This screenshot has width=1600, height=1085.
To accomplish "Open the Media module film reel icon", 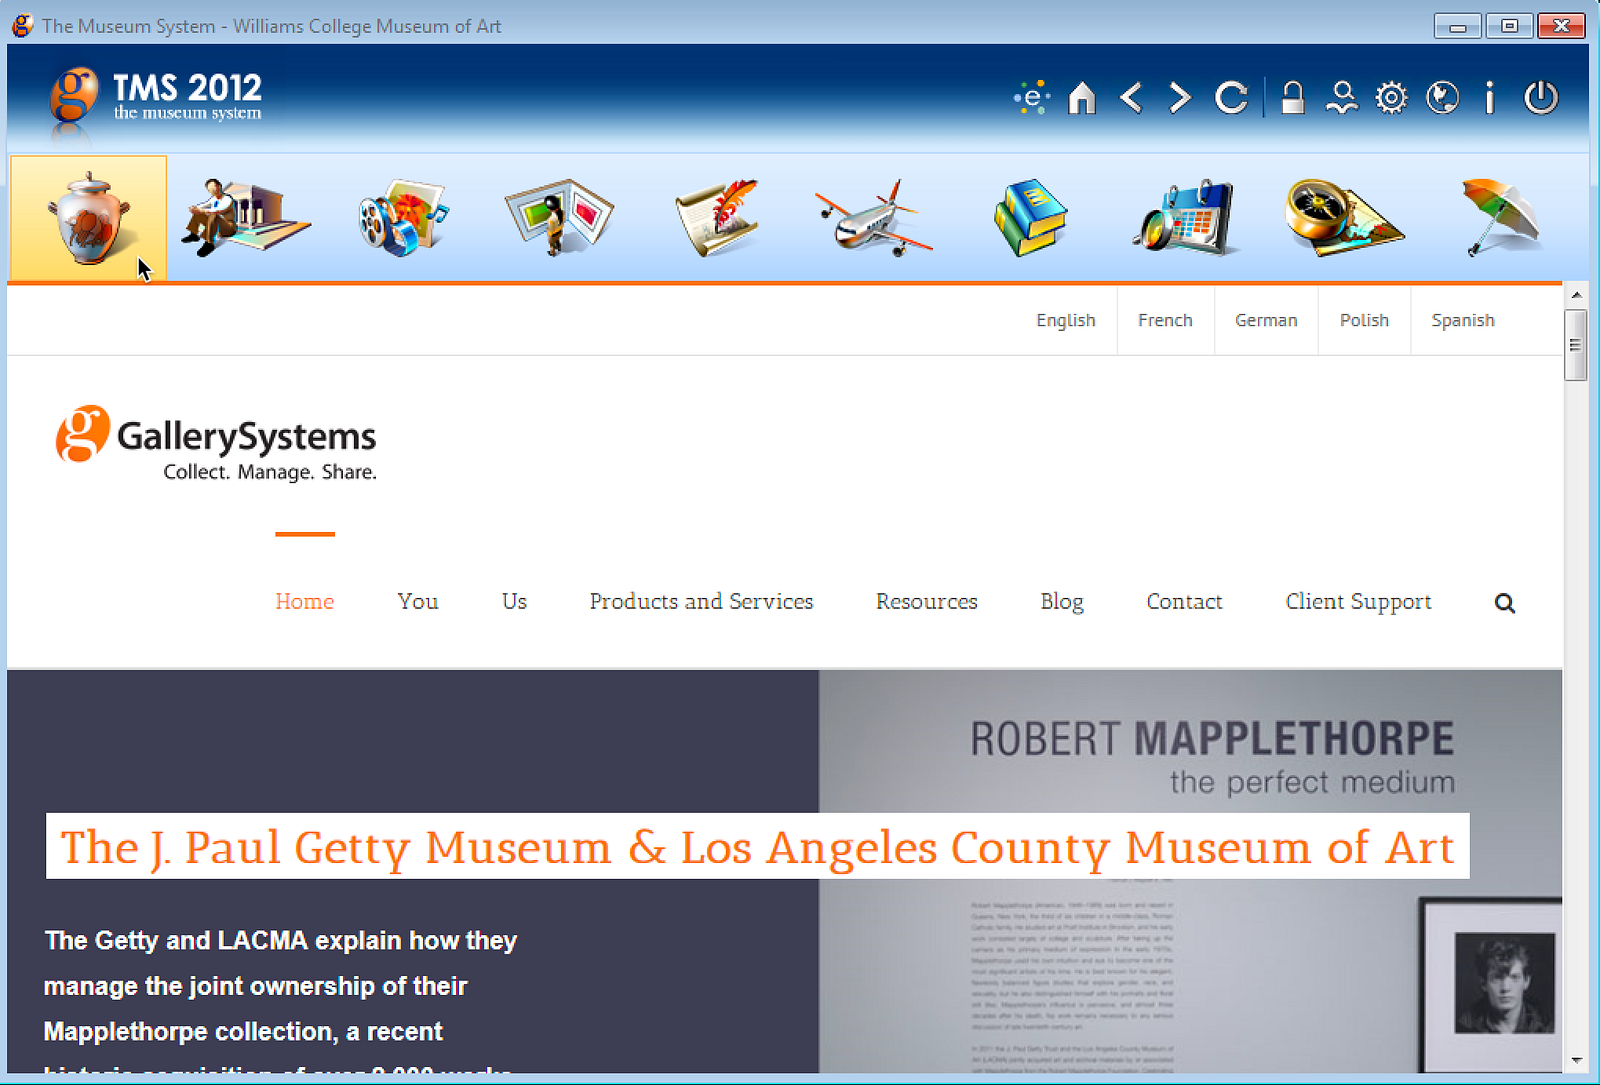I will (402, 217).
